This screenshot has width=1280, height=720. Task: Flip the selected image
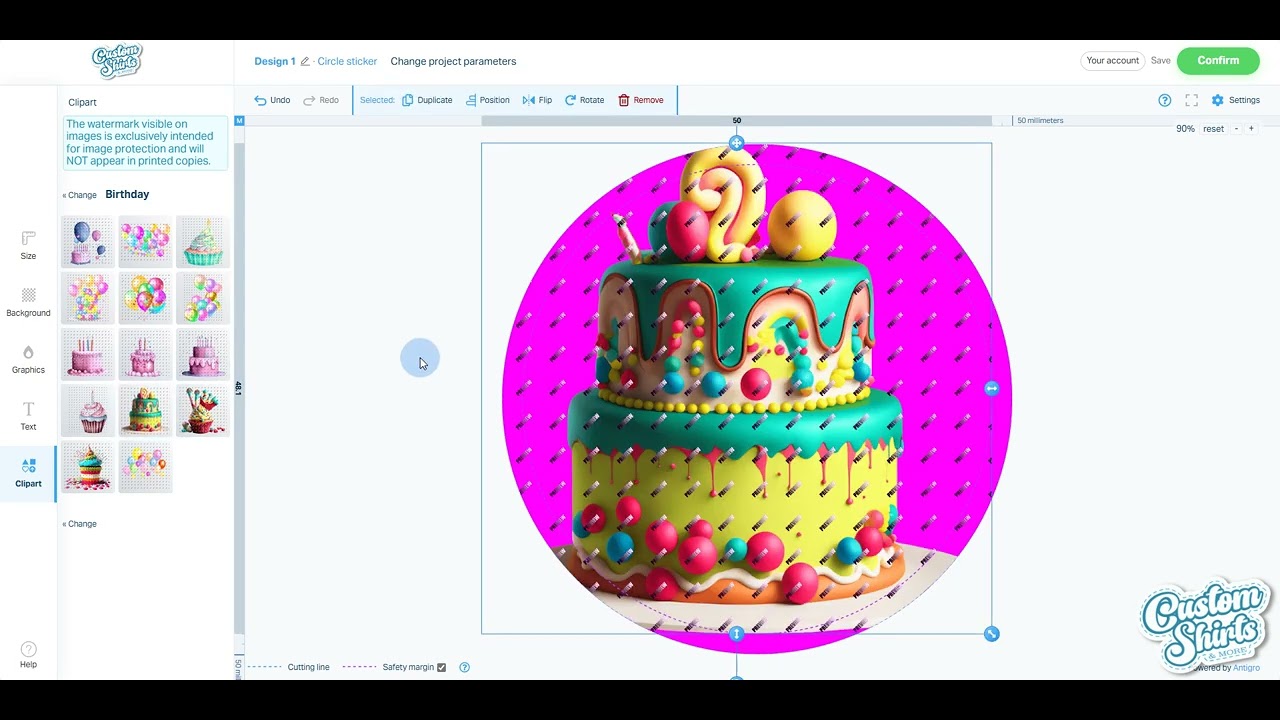point(537,100)
